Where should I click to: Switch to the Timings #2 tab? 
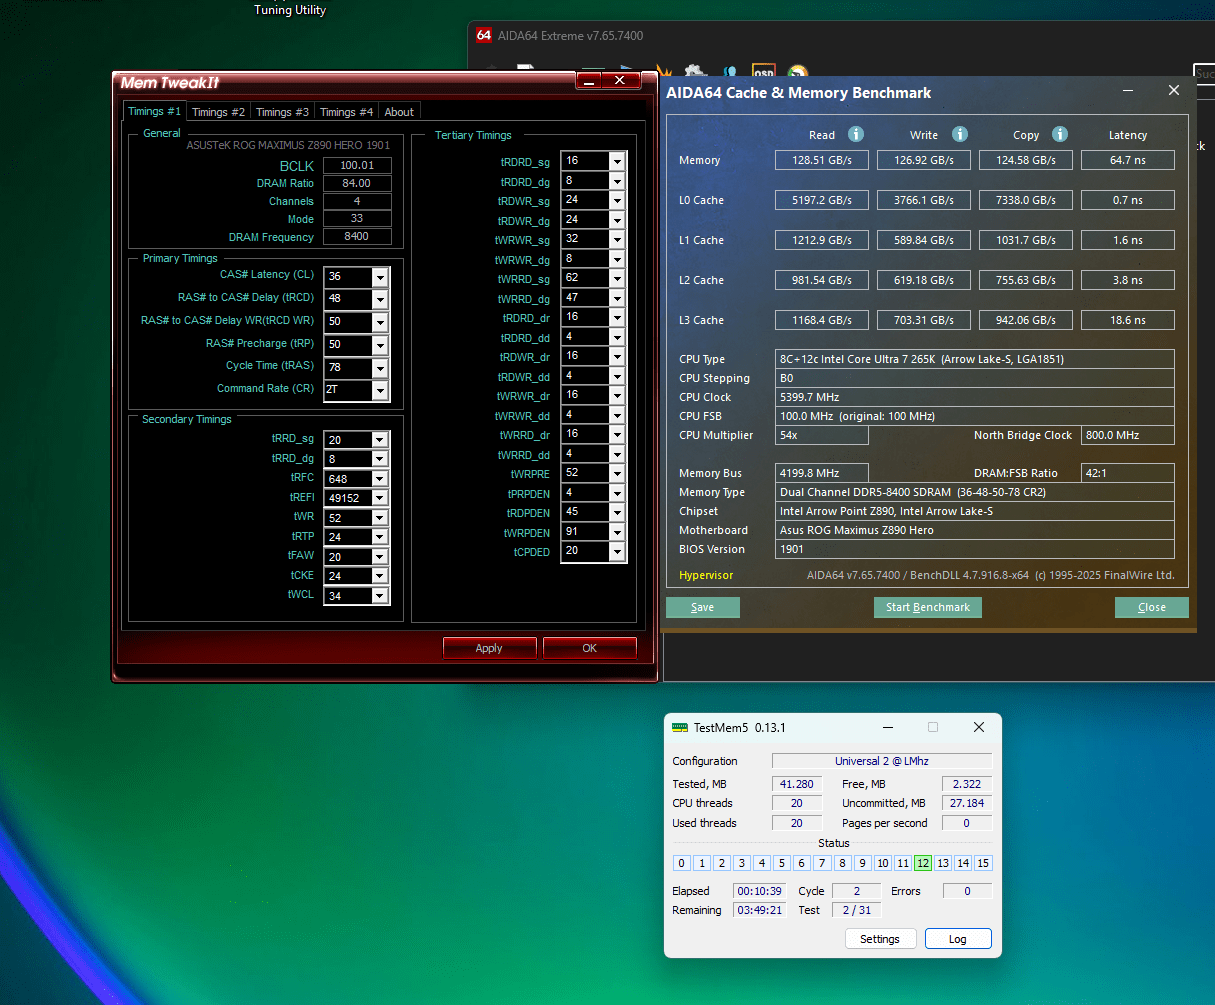click(218, 112)
